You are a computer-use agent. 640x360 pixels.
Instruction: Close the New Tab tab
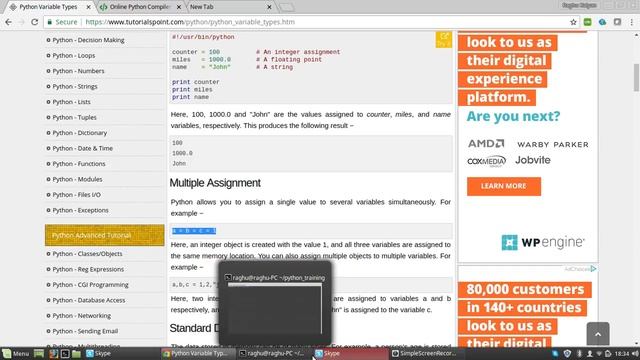pyautogui.click(x=269, y=7)
